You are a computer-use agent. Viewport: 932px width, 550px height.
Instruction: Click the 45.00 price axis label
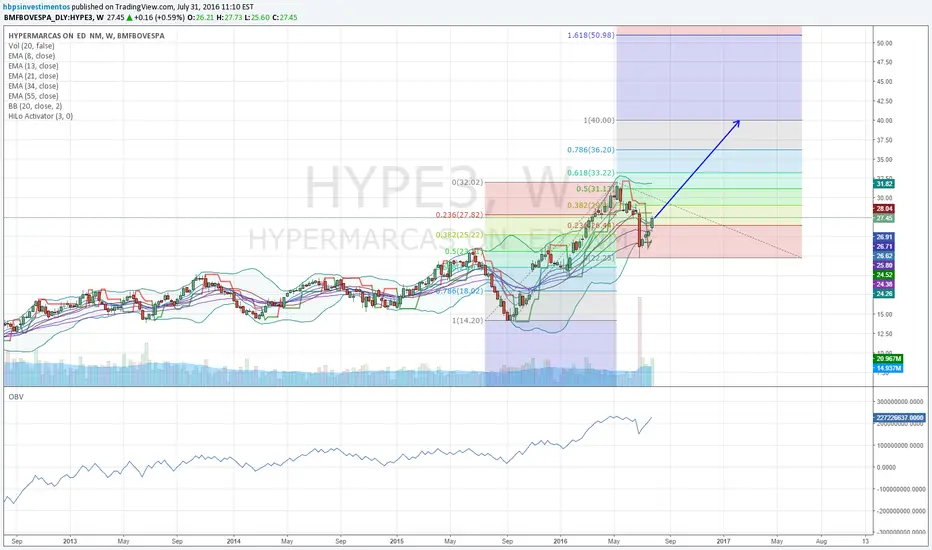pyautogui.click(x=884, y=82)
